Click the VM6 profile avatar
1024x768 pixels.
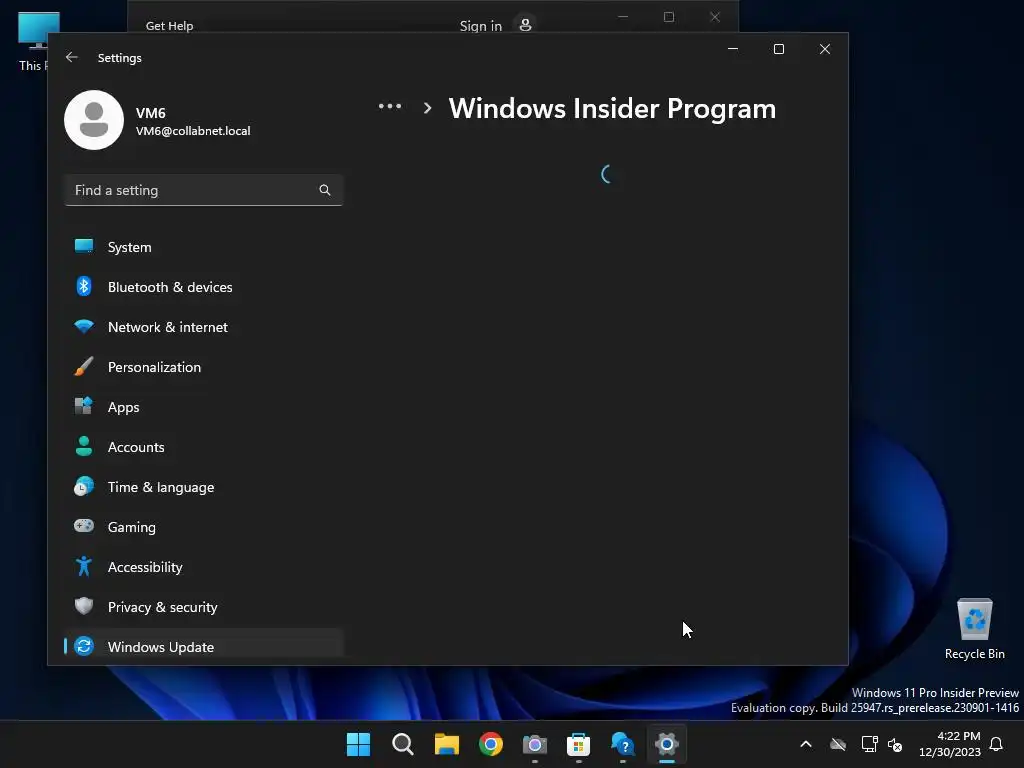pos(94,120)
